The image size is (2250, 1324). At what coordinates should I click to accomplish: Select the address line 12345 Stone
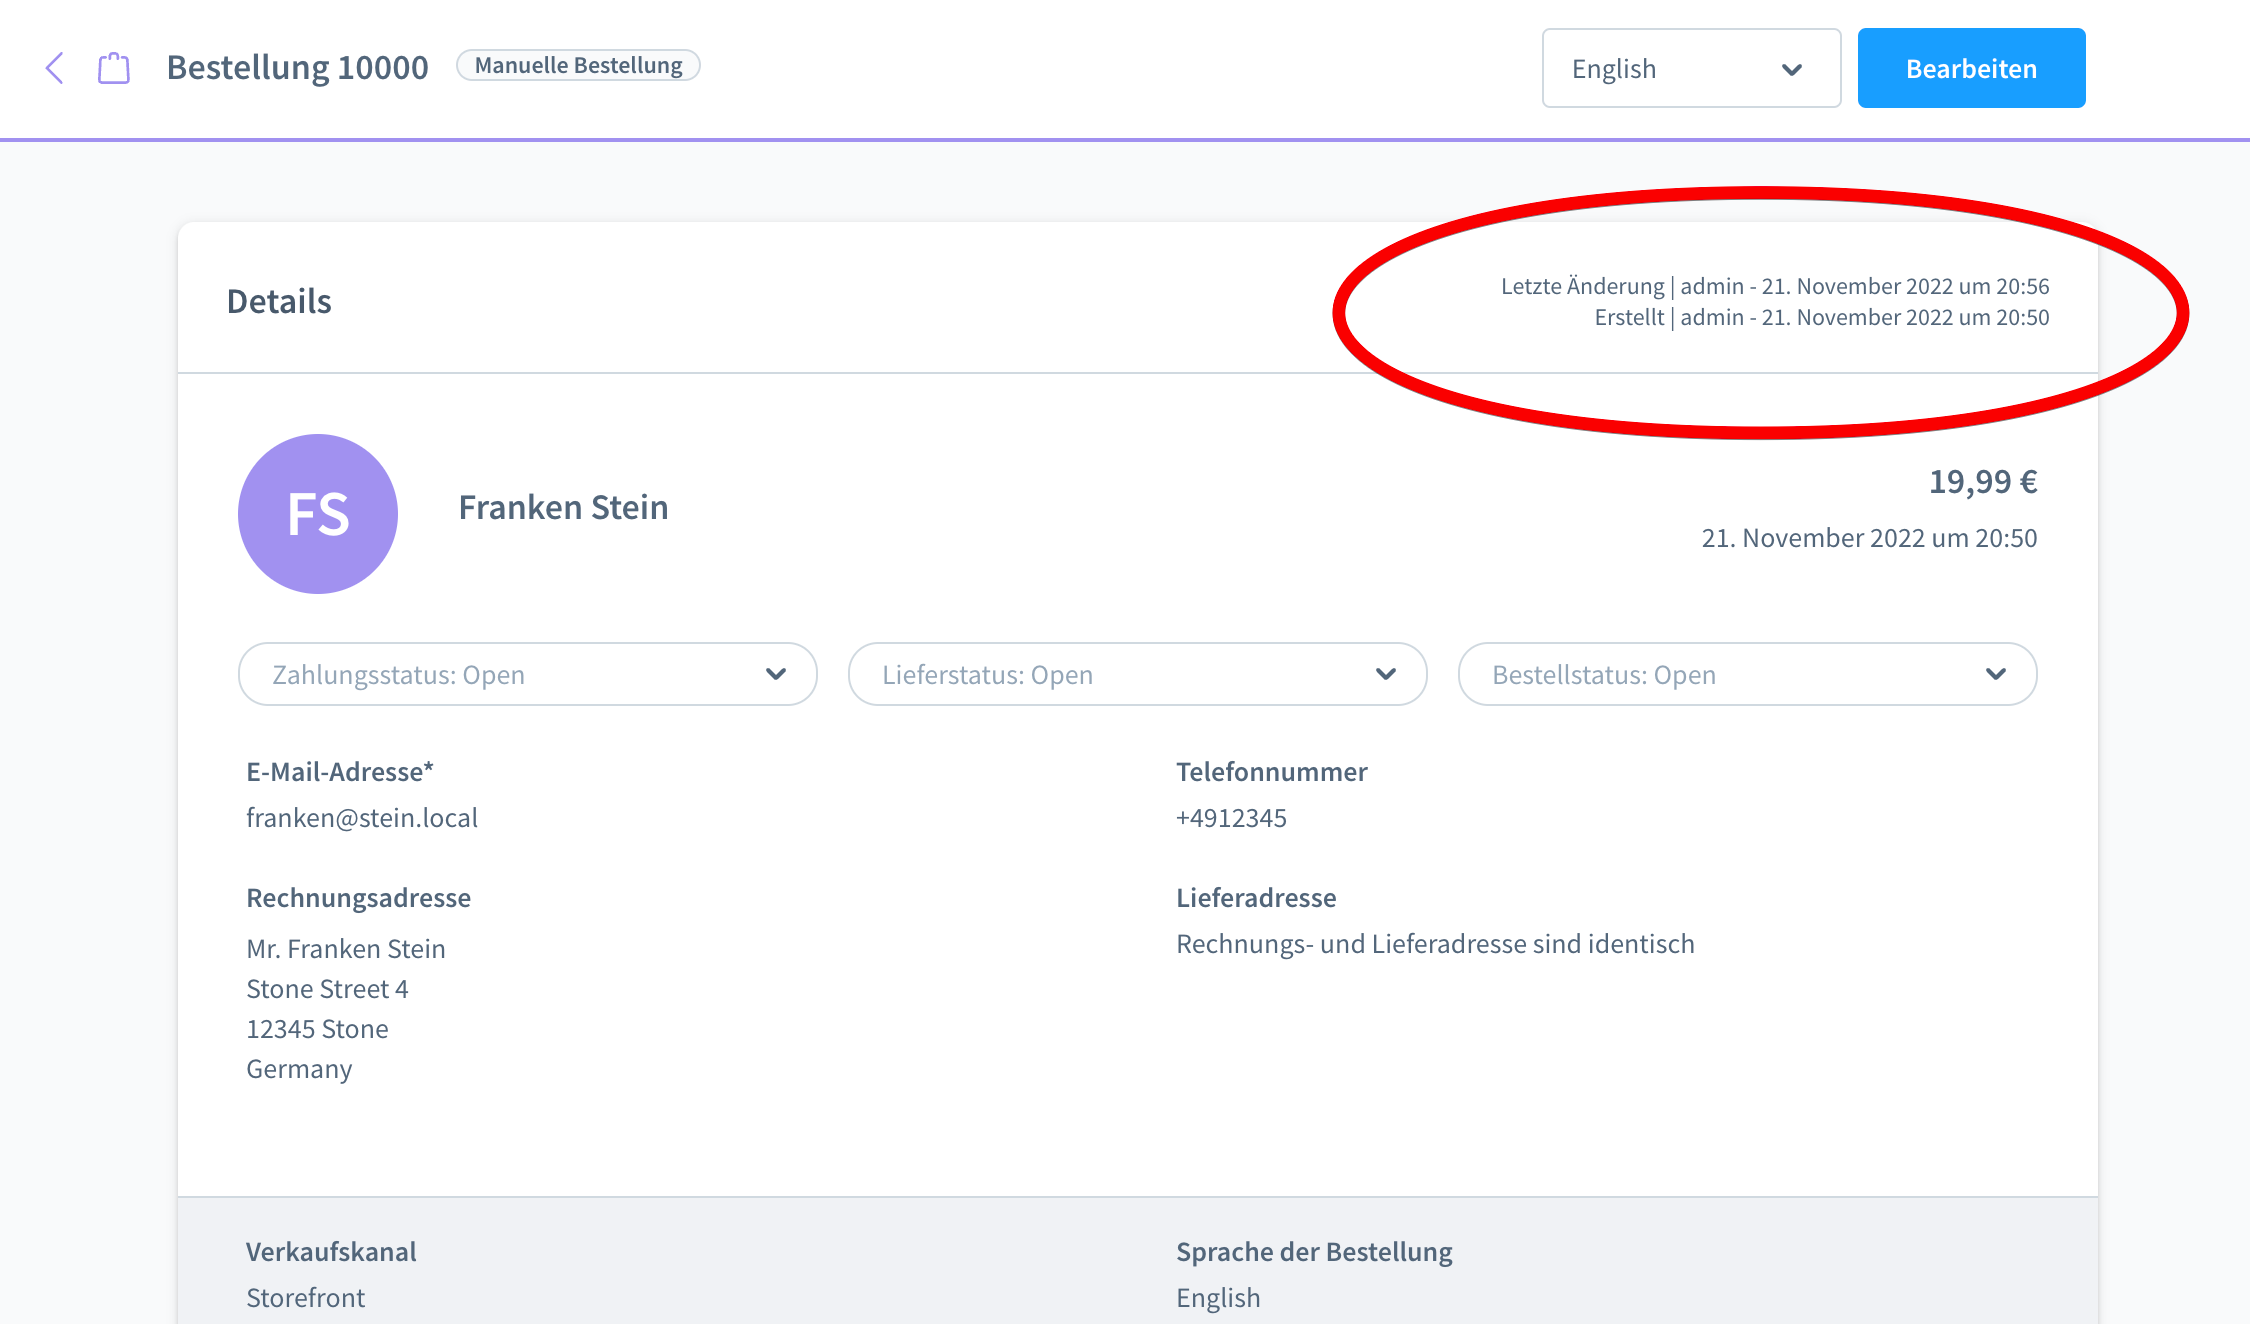coord(317,1029)
